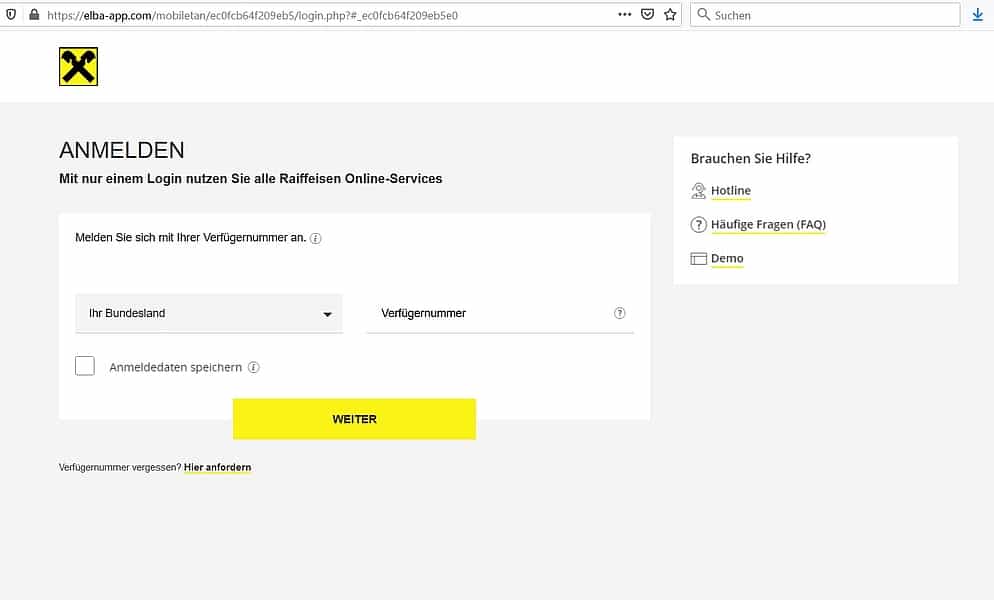Image resolution: width=994 pixels, height=600 pixels.
Task: Open the Hier anfordern link
Action: [217, 467]
